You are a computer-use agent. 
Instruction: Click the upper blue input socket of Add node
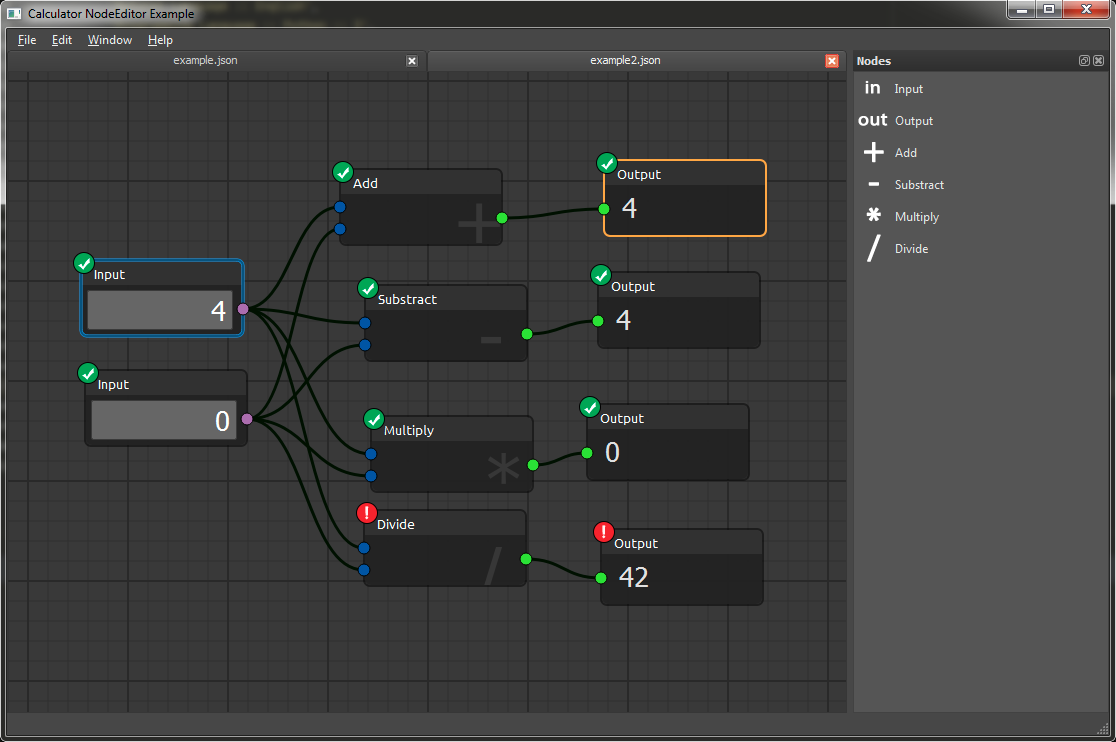(339, 207)
